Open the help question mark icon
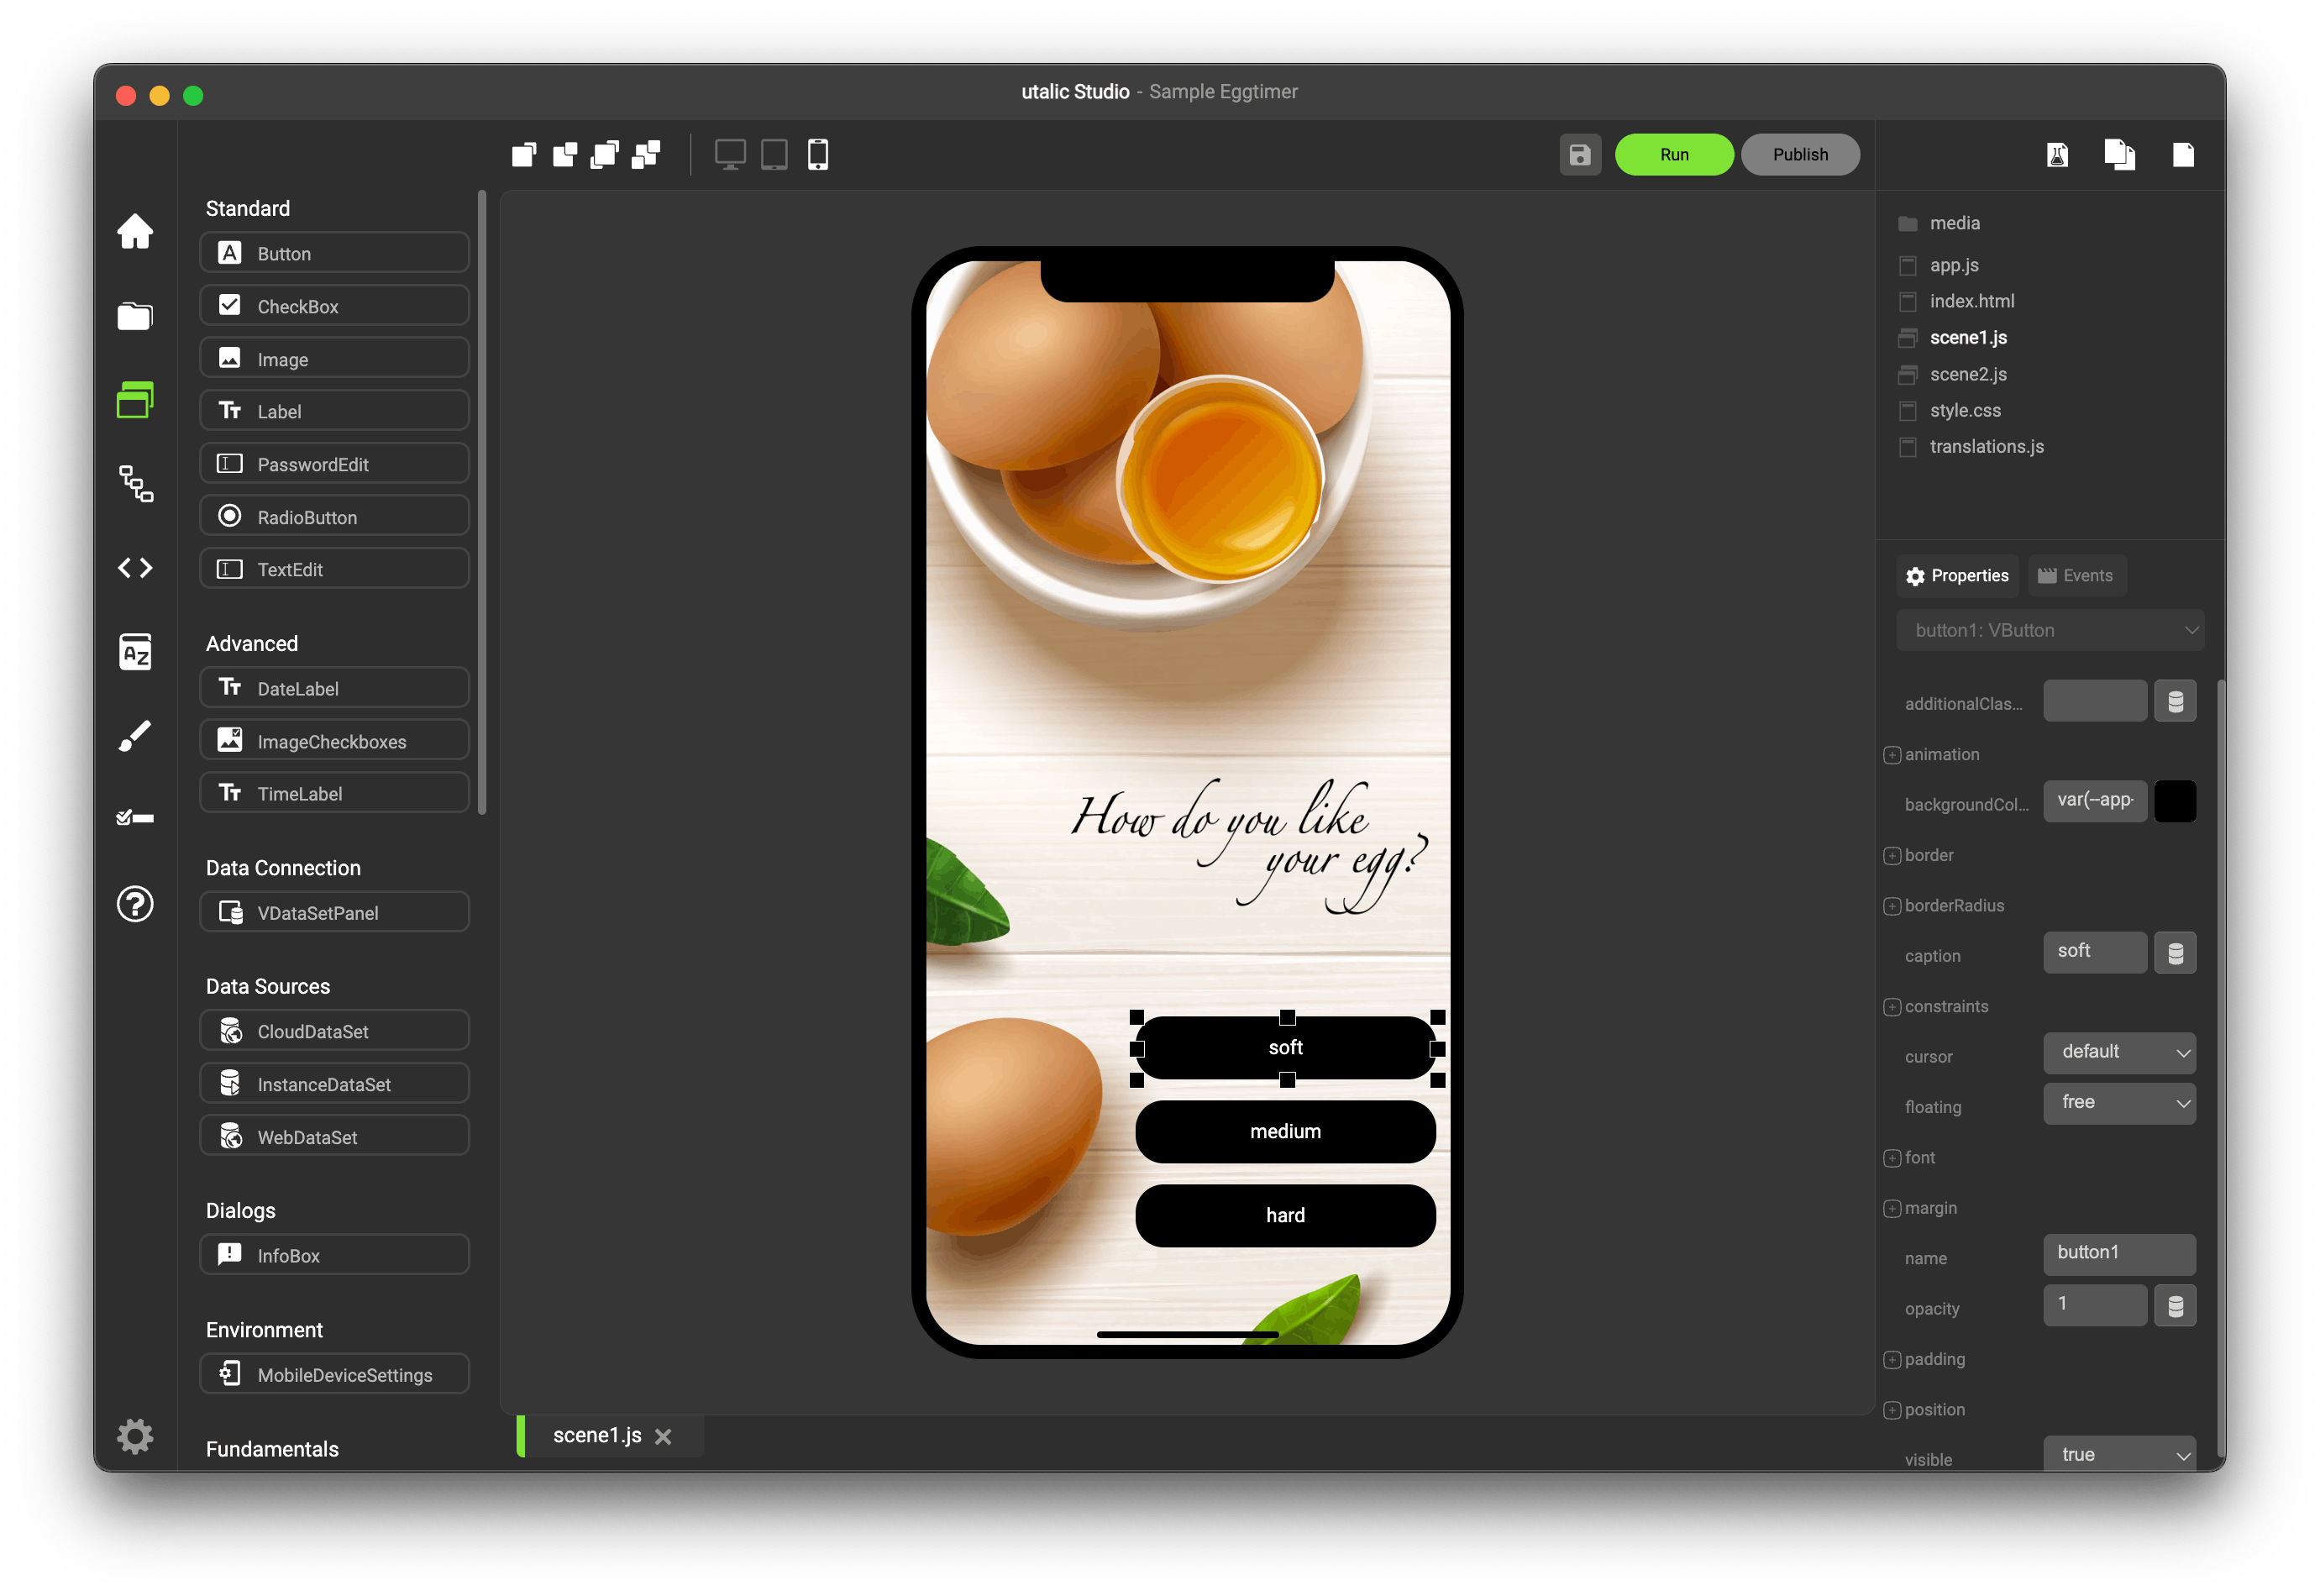 [135, 904]
